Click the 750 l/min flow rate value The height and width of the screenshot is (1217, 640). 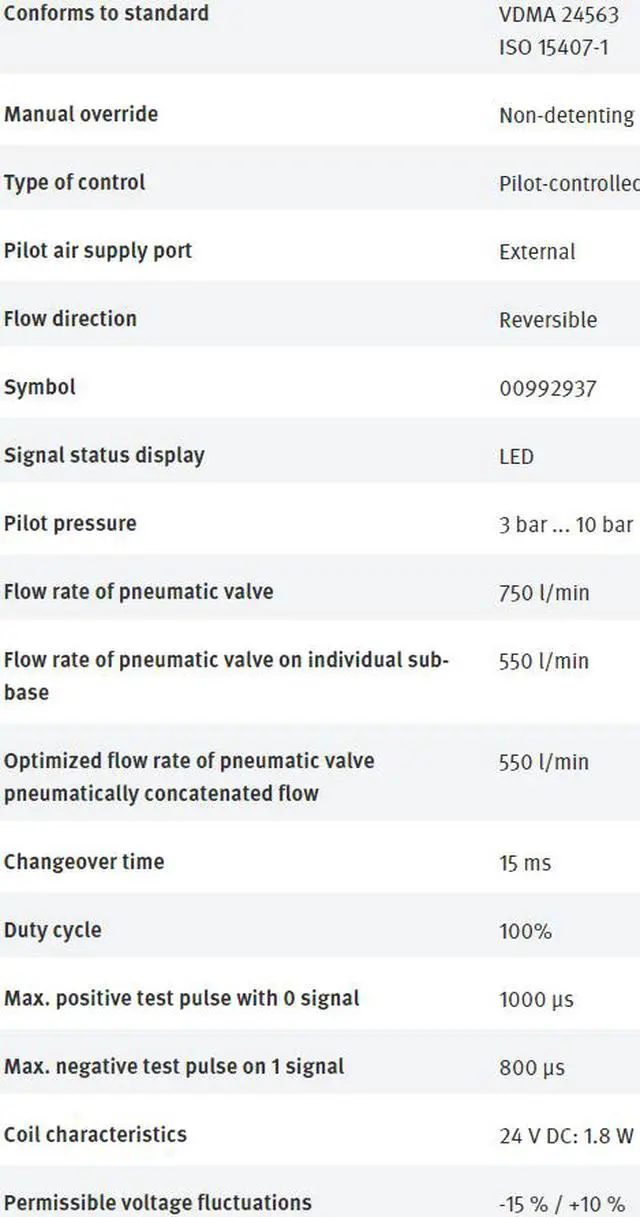(544, 593)
